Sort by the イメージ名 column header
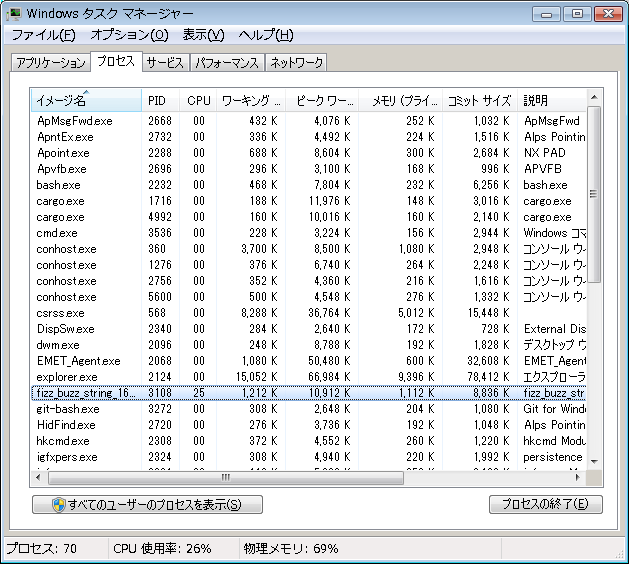Viewport: 629px width, 564px height. [x=86, y=100]
